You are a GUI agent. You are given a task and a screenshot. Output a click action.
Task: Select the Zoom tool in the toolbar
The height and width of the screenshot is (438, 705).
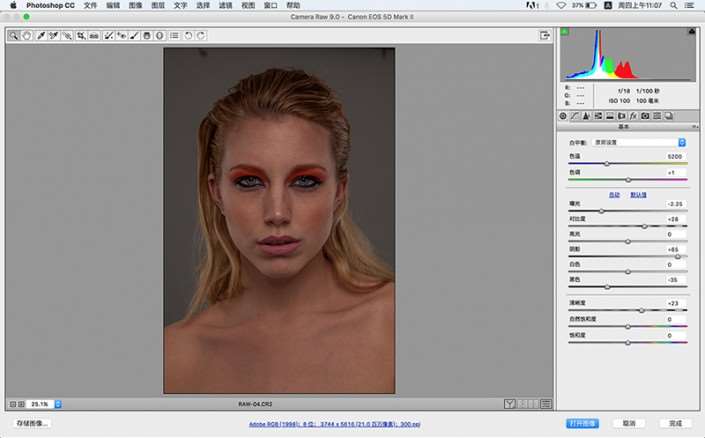pos(14,36)
